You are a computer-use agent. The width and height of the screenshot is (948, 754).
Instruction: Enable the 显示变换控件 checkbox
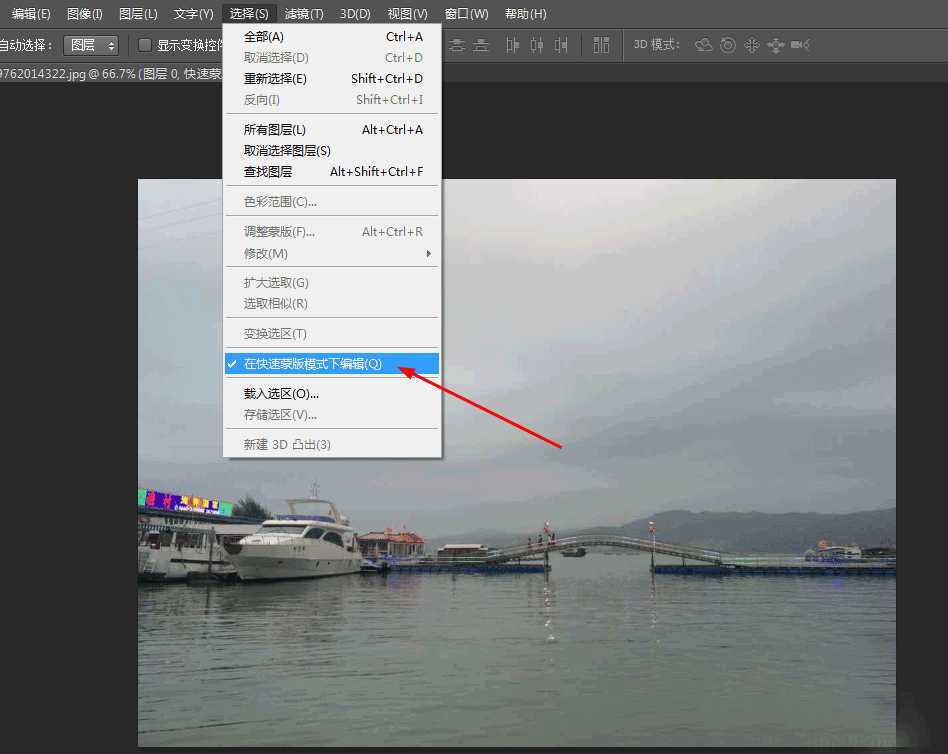click(x=146, y=45)
